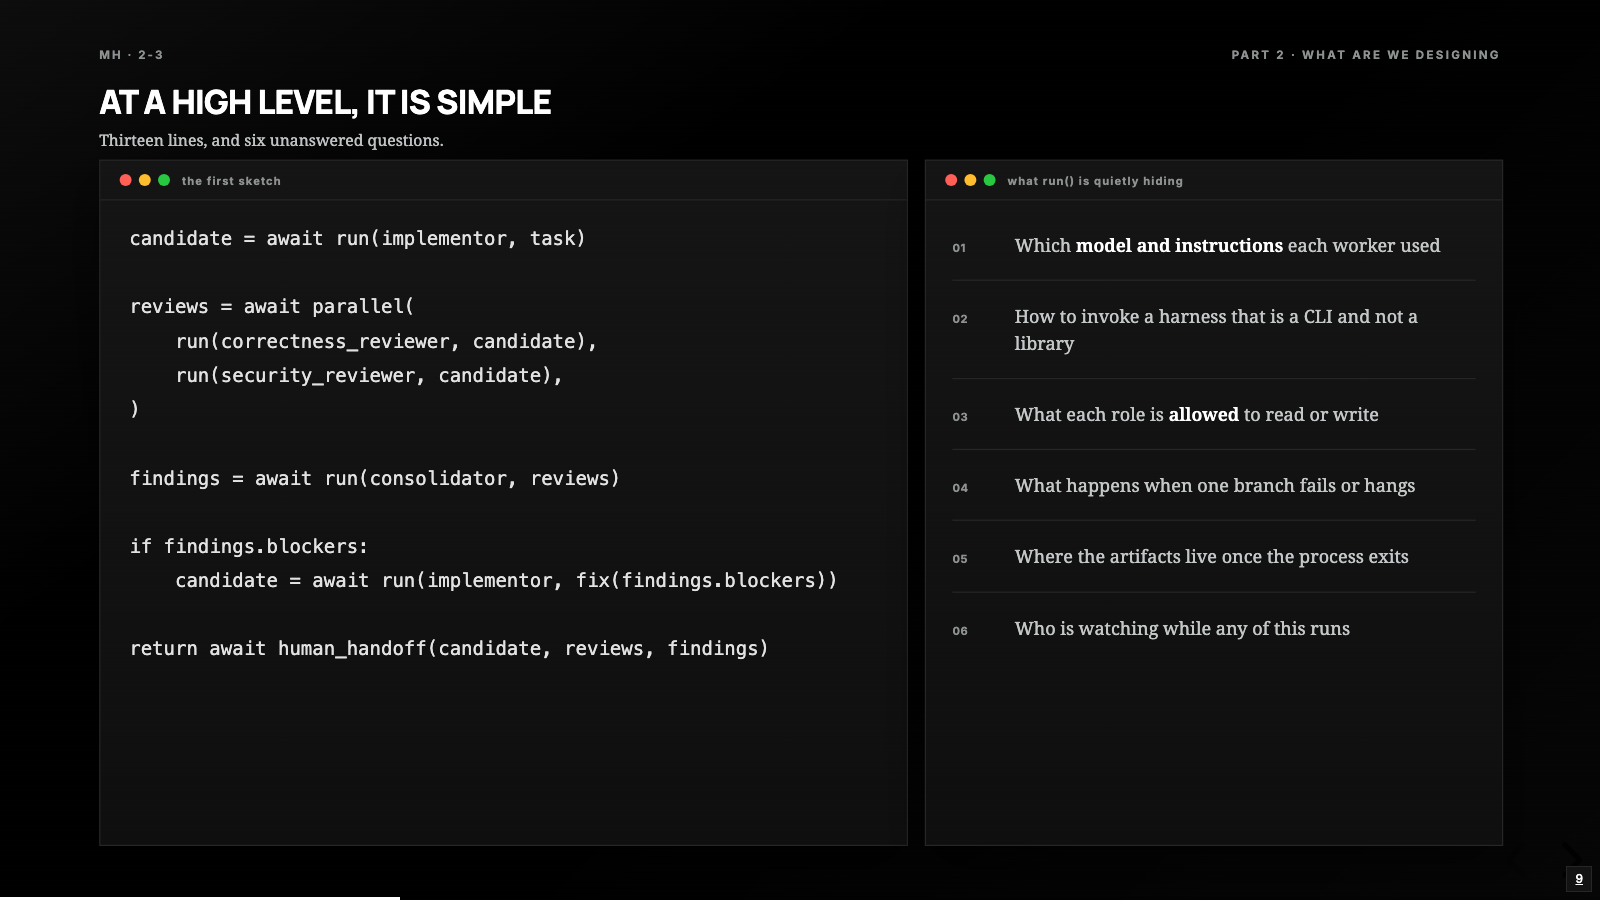The height and width of the screenshot is (900, 1600).
Task: Click the list number '01'
Action: click(x=959, y=248)
